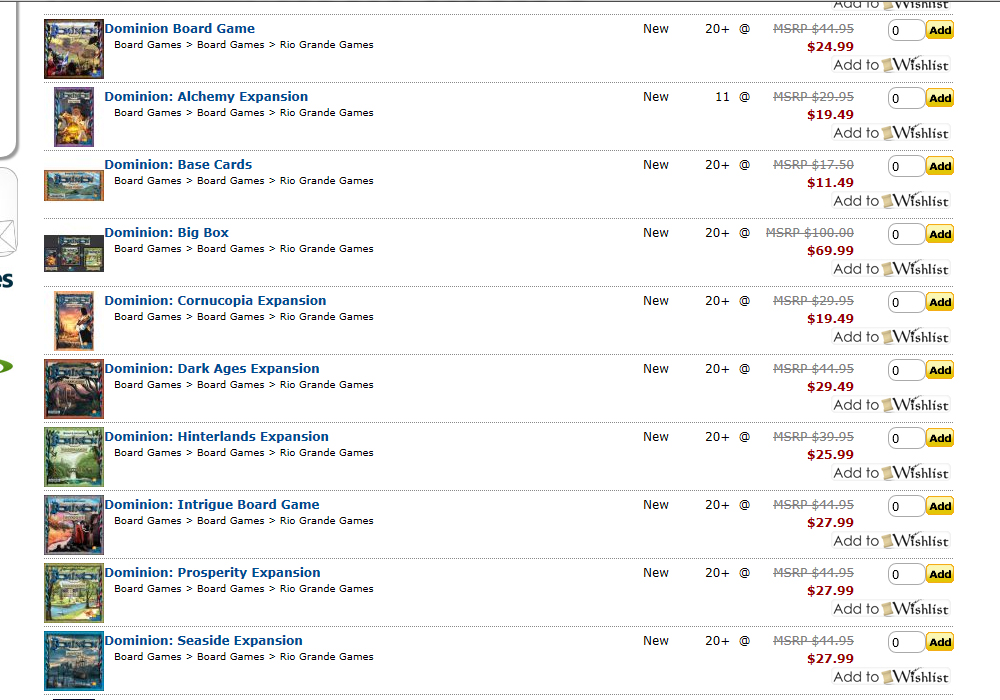Click the Dominion: Alchemy Expansion cover image
Image resolution: width=1000 pixels, height=700 pixels.
[74, 117]
